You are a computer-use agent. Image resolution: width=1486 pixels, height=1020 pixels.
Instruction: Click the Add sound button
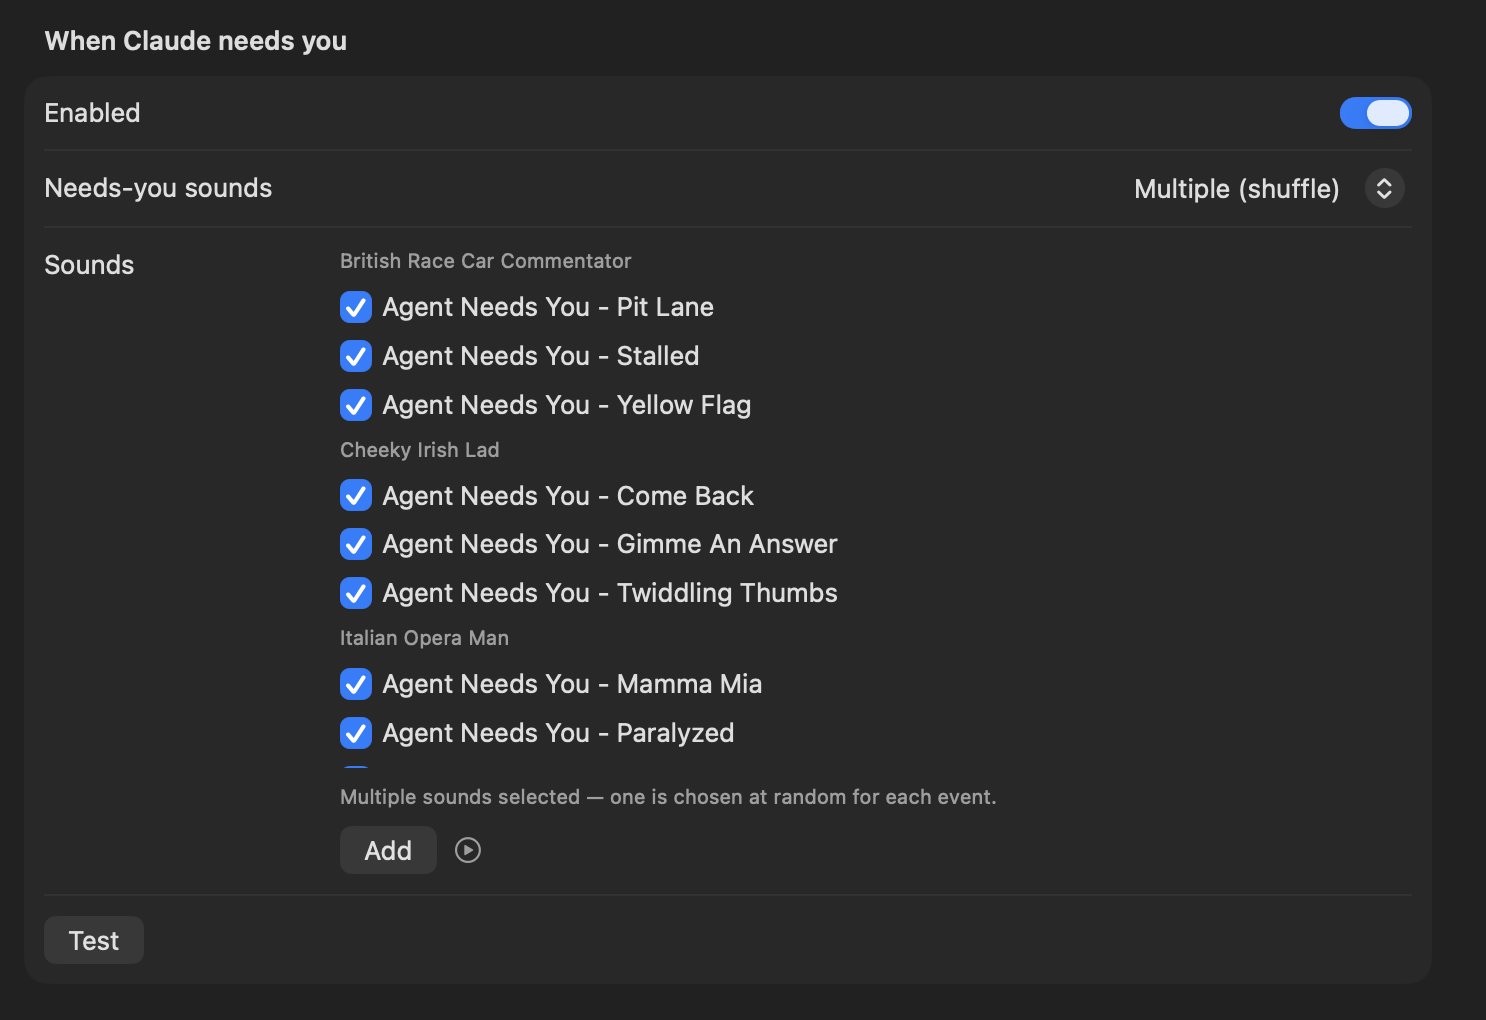pos(388,850)
